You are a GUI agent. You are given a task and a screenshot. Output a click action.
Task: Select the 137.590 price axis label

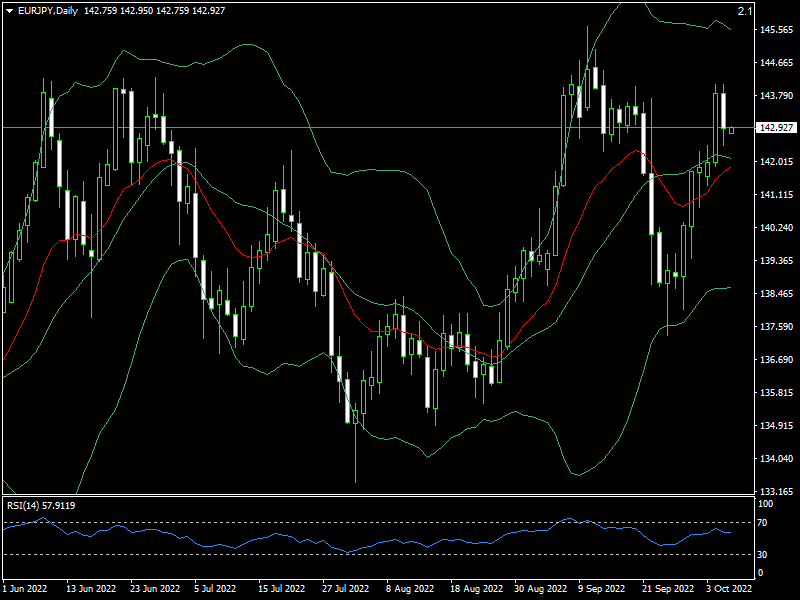777,327
